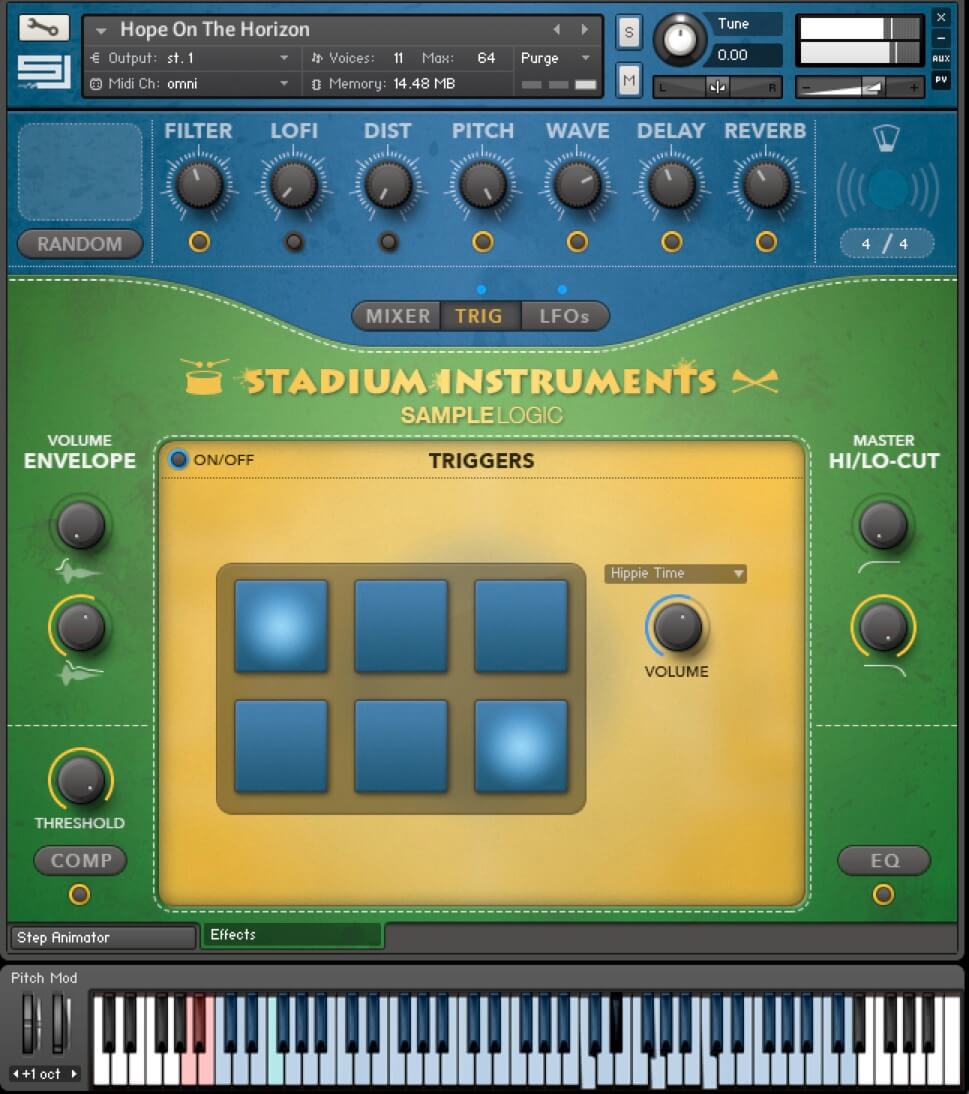Image resolution: width=969 pixels, height=1094 pixels.
Task: Open the Hippie Time trigger dropdown
Action: tap(675, 574)
